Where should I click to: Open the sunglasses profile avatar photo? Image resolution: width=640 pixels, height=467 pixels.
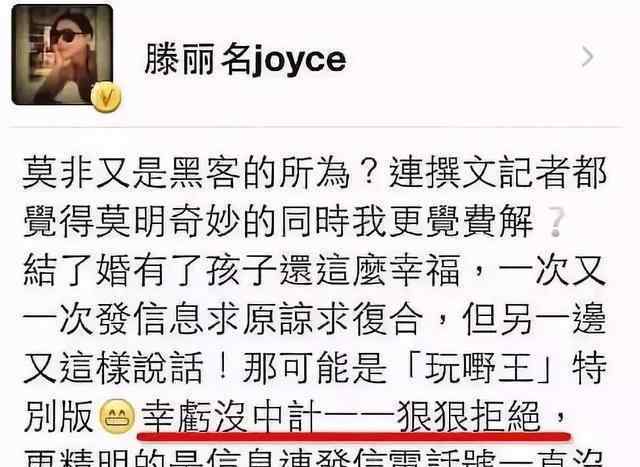[62, 55]
